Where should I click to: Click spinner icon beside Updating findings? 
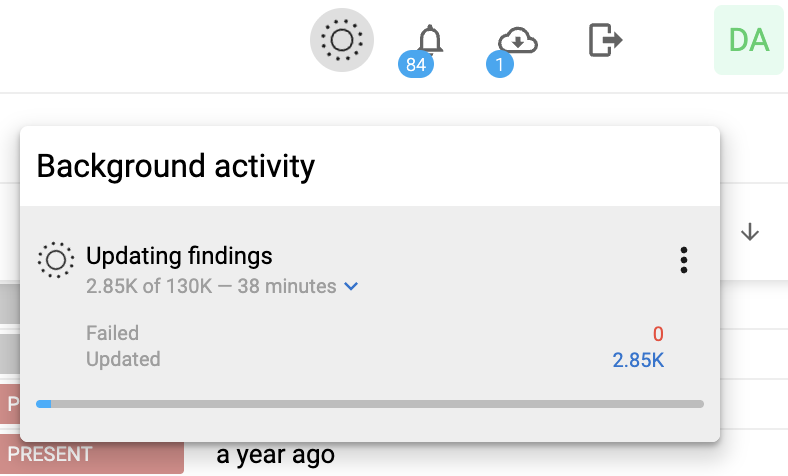coord(55,260)
